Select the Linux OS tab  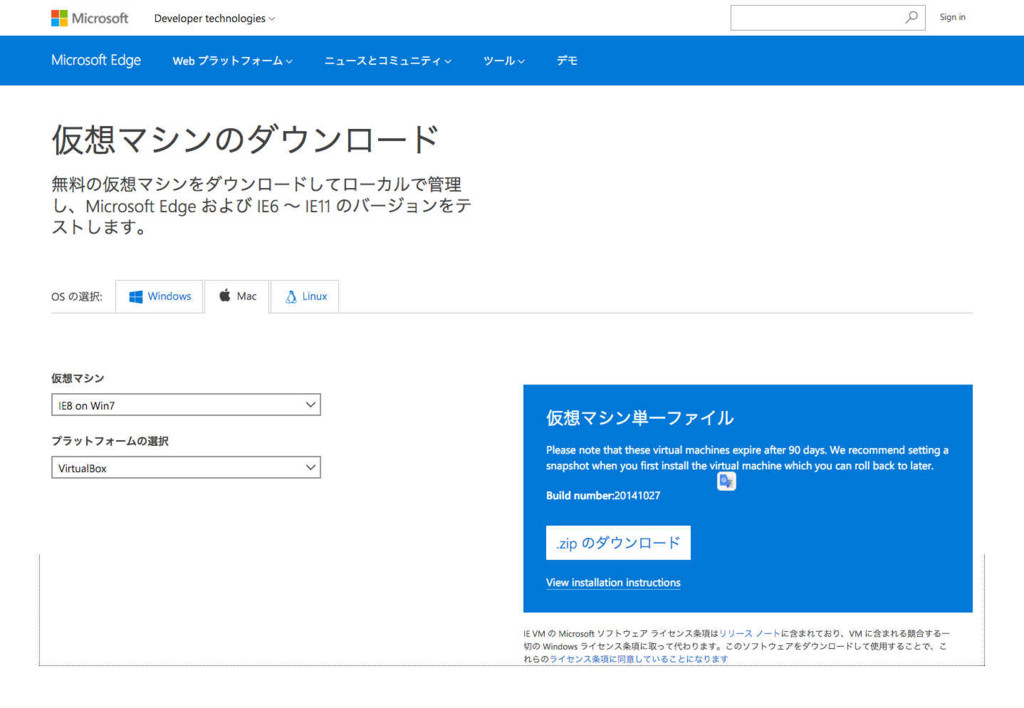click(x=305, y=297)
